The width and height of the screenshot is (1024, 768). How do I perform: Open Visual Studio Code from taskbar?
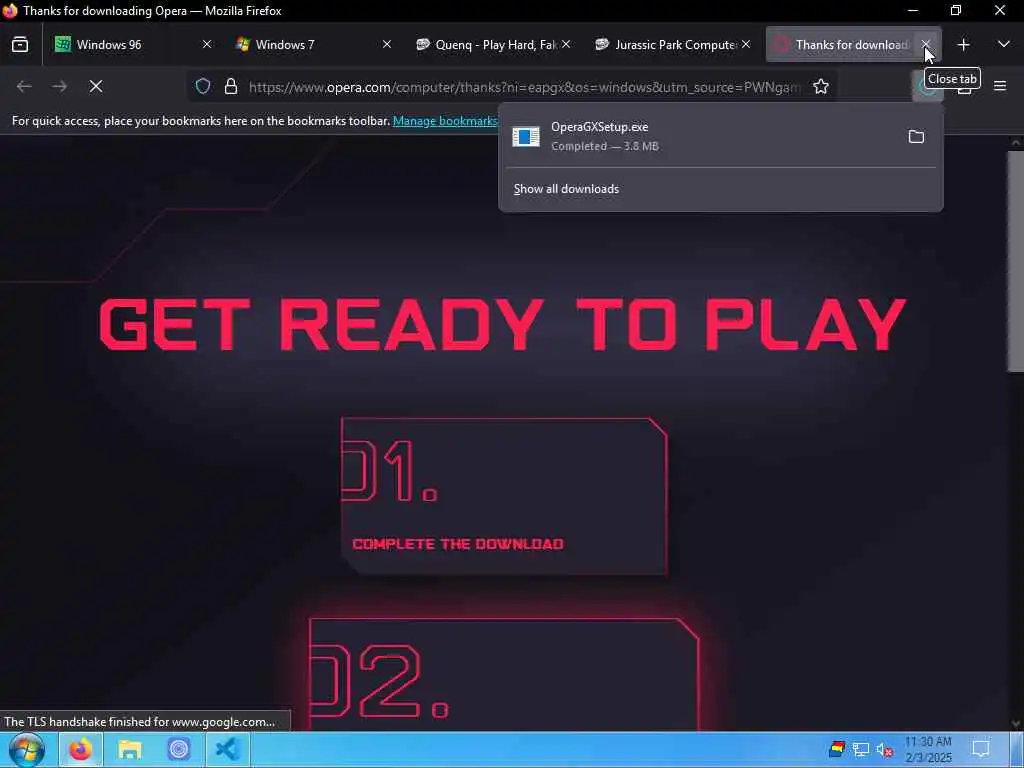[x=227, y=750]
